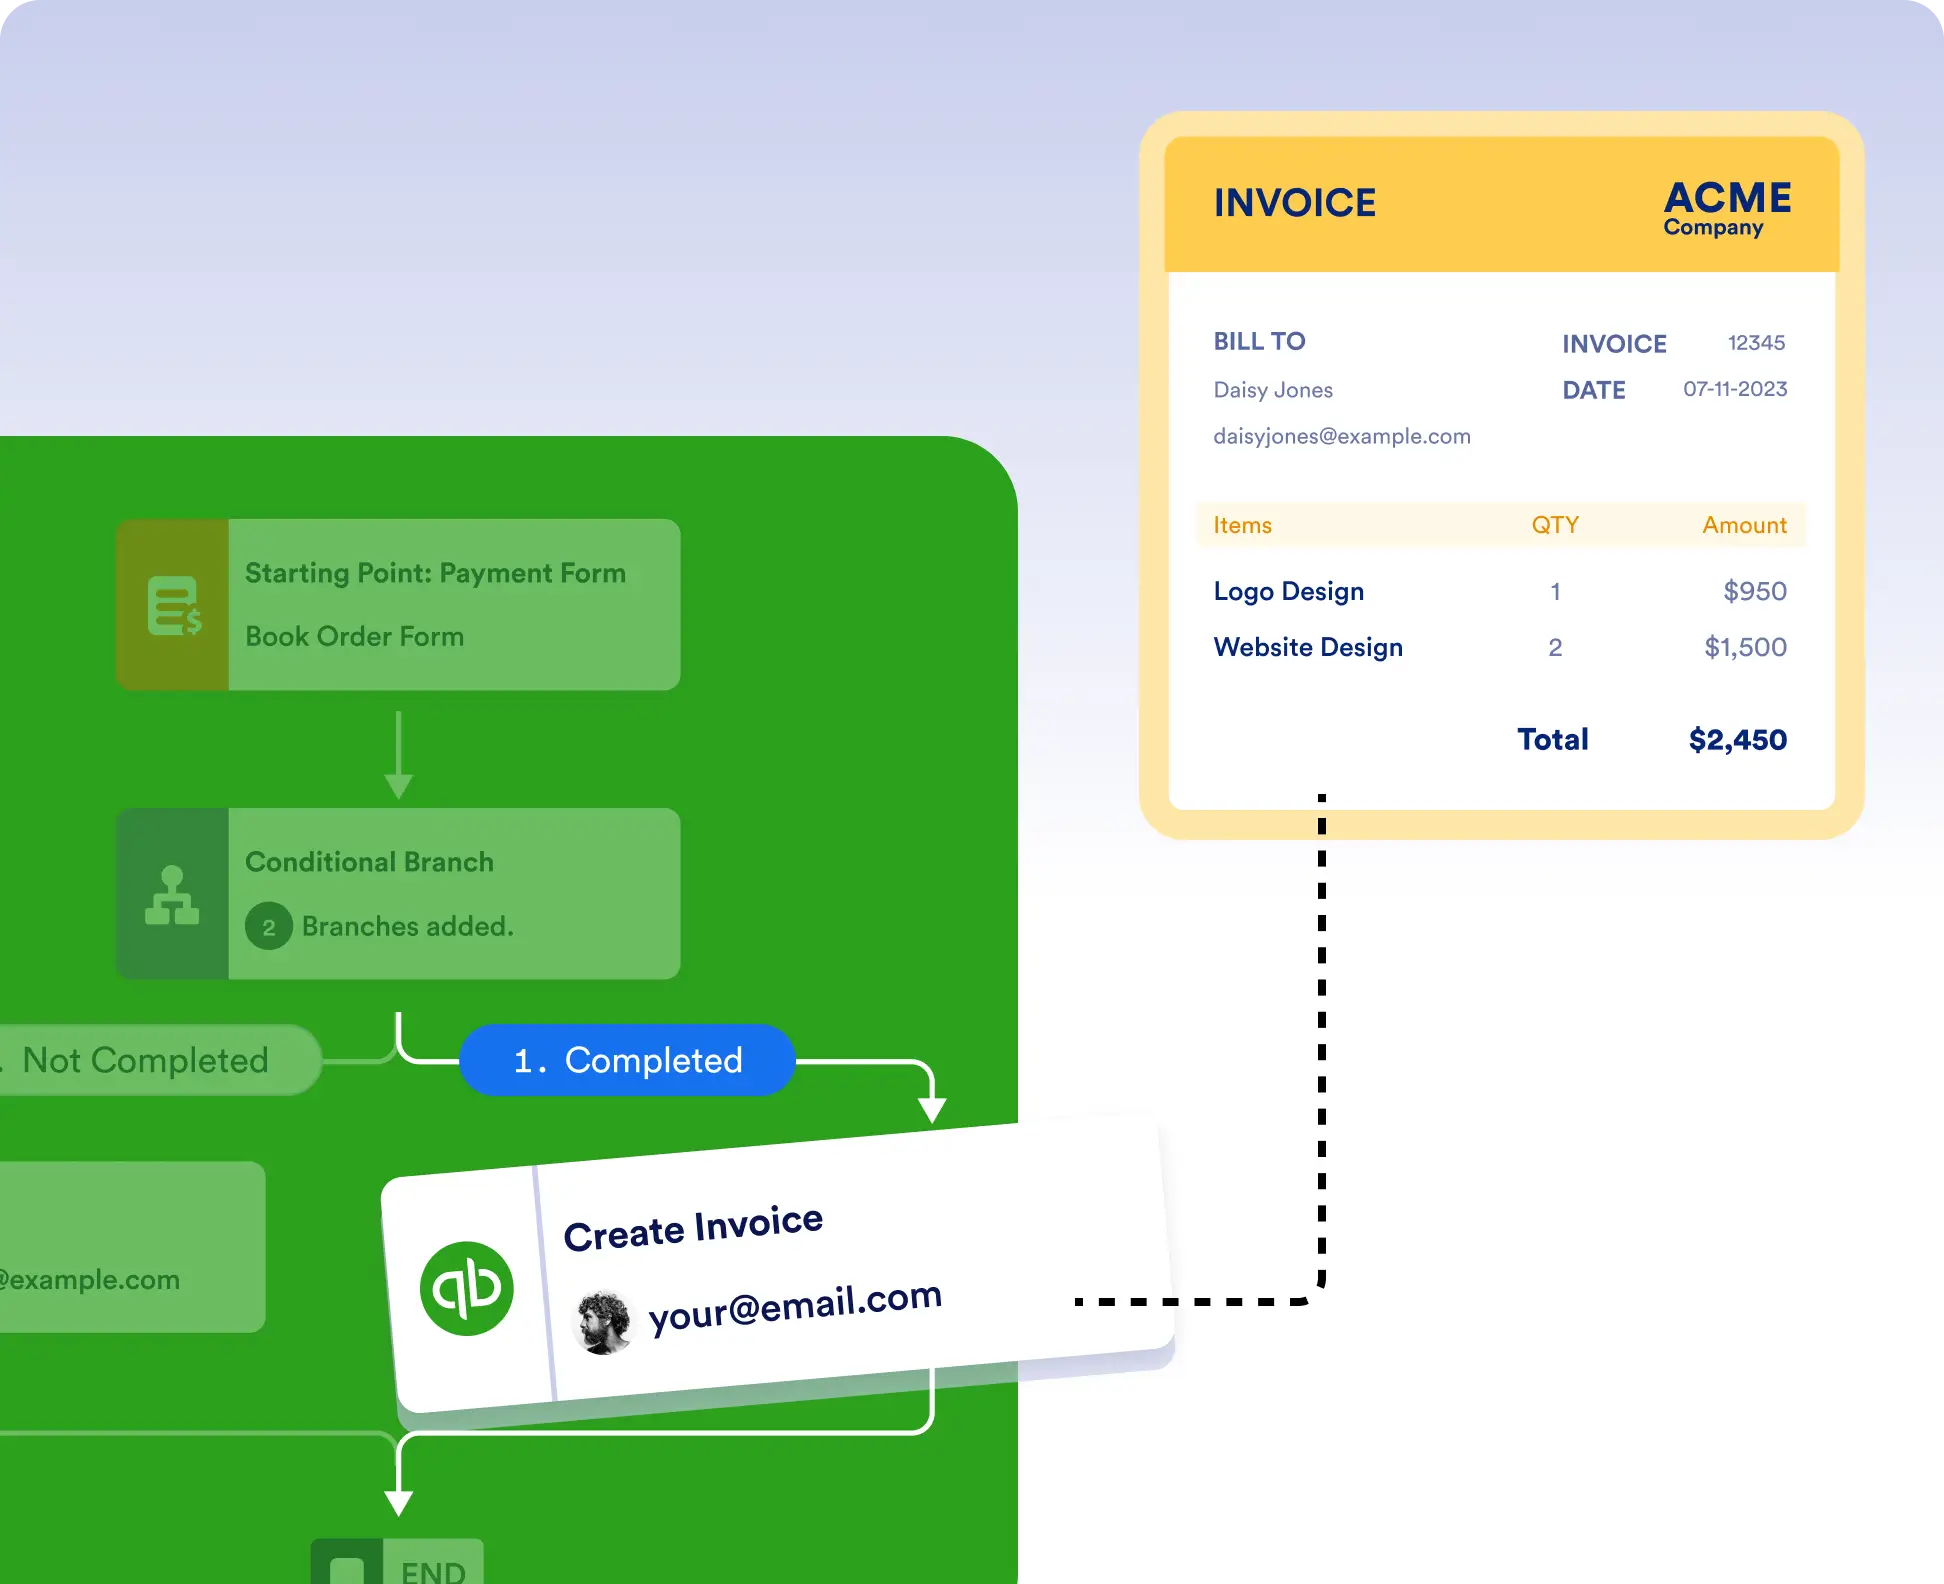
Task: Click 'Create Invoice' title text
Action: 693,1228
